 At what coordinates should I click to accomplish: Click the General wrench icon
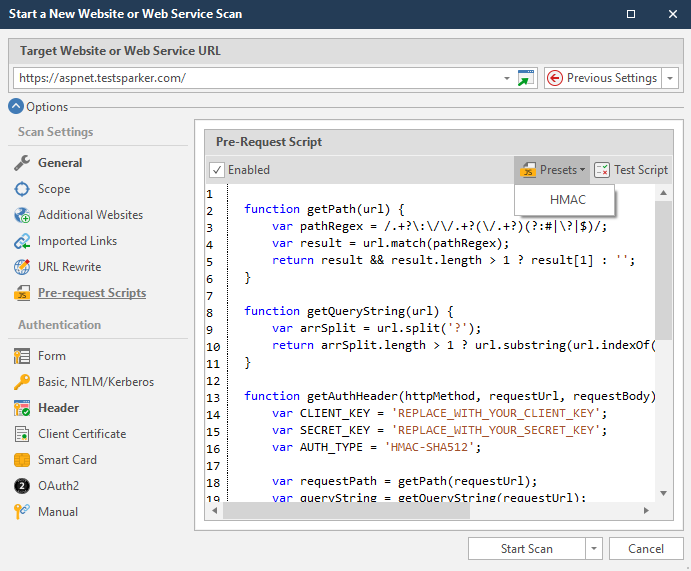[x=22, y=163]
